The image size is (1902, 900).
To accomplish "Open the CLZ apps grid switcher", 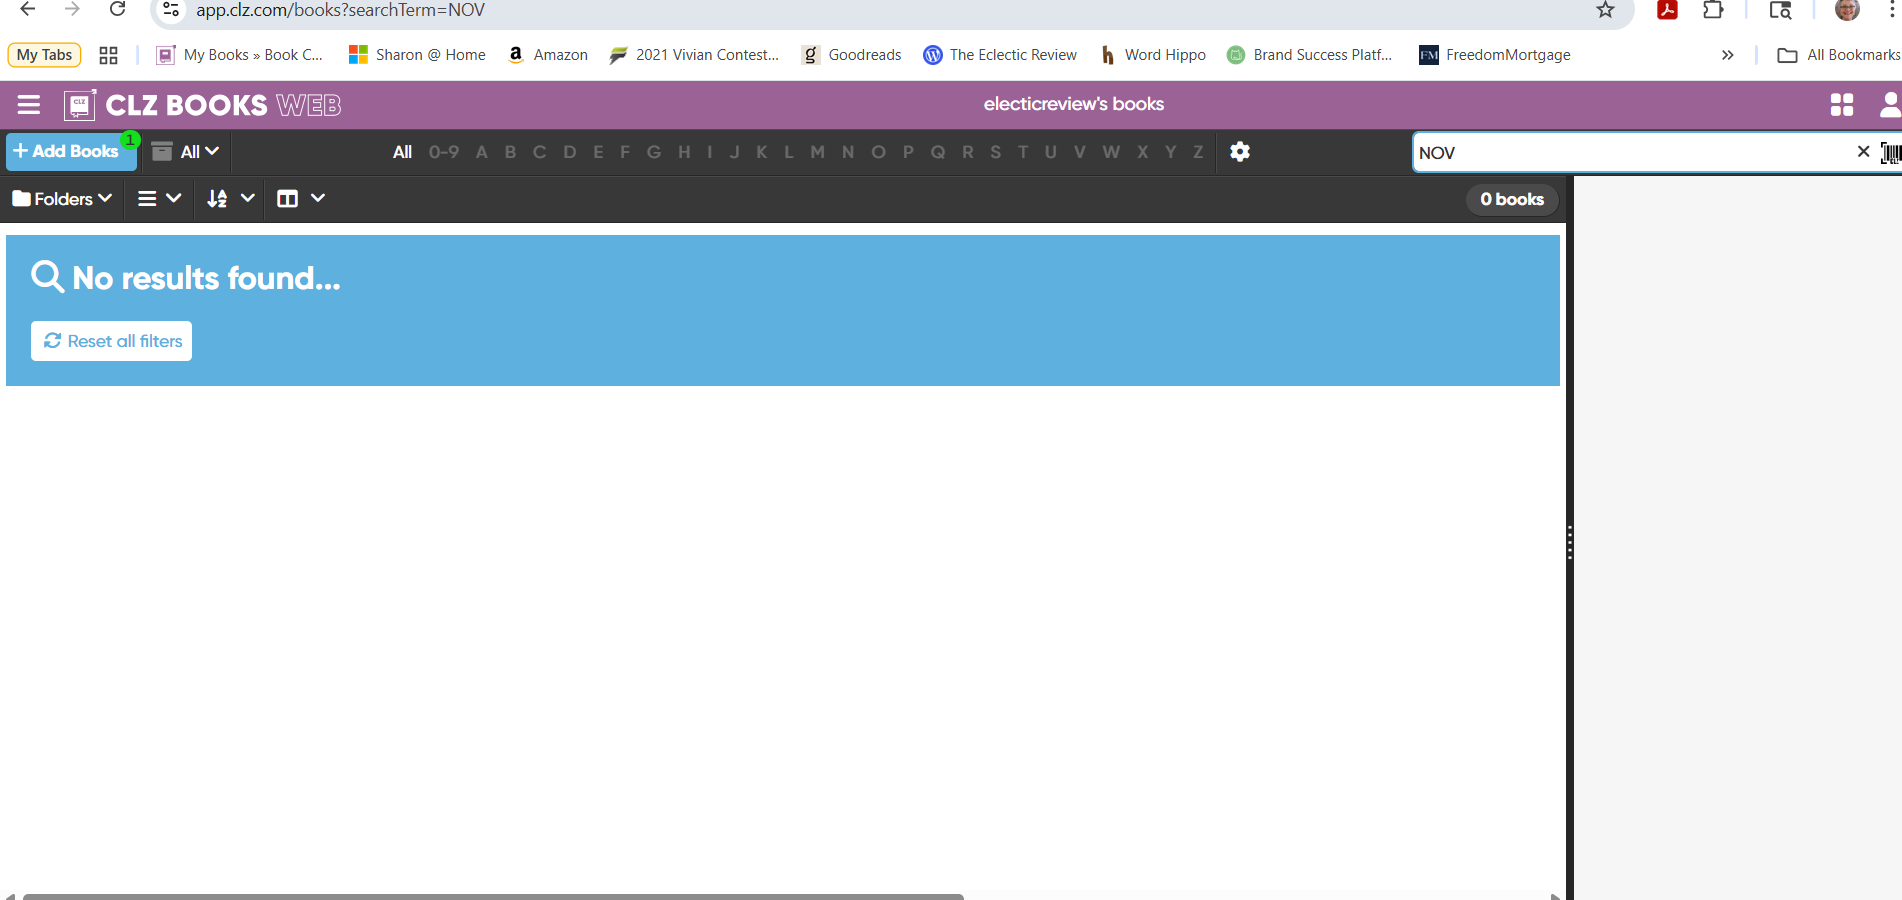I will [x=1841, y=105].
